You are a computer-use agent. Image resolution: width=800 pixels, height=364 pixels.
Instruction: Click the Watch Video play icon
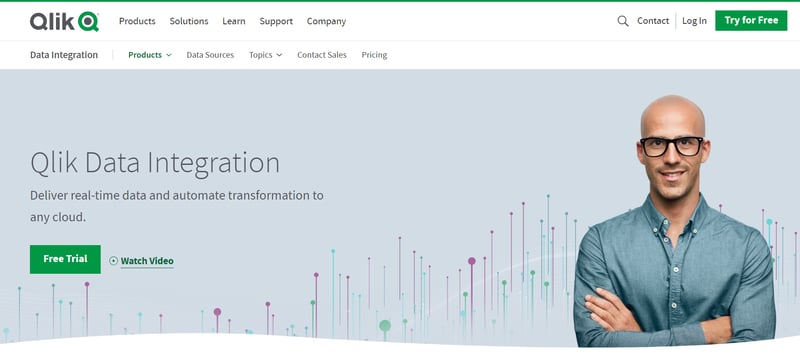coord(113,261)
